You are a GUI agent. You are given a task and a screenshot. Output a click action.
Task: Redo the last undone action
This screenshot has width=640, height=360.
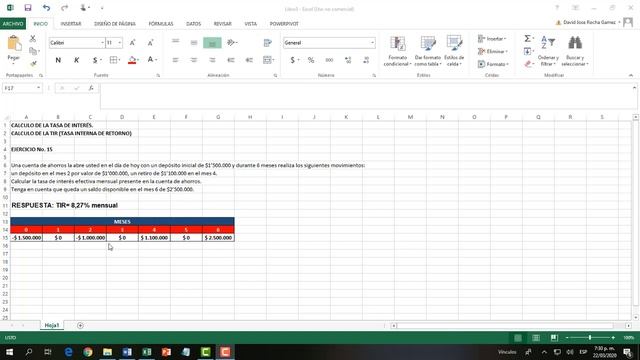coord(64,8)
